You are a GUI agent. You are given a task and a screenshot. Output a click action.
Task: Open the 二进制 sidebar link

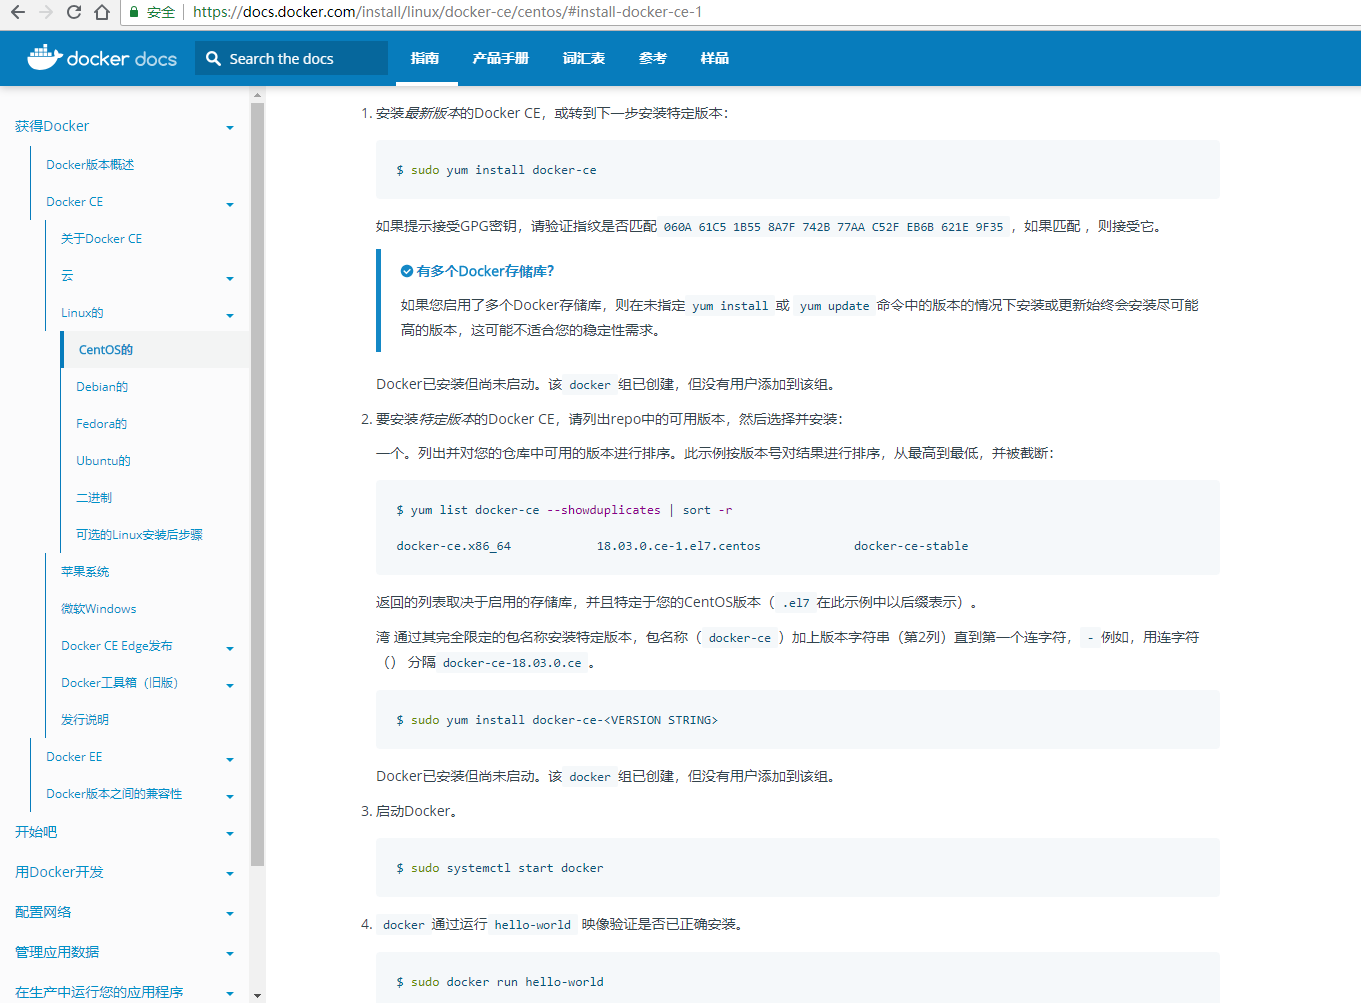click(x=94, y=498)
